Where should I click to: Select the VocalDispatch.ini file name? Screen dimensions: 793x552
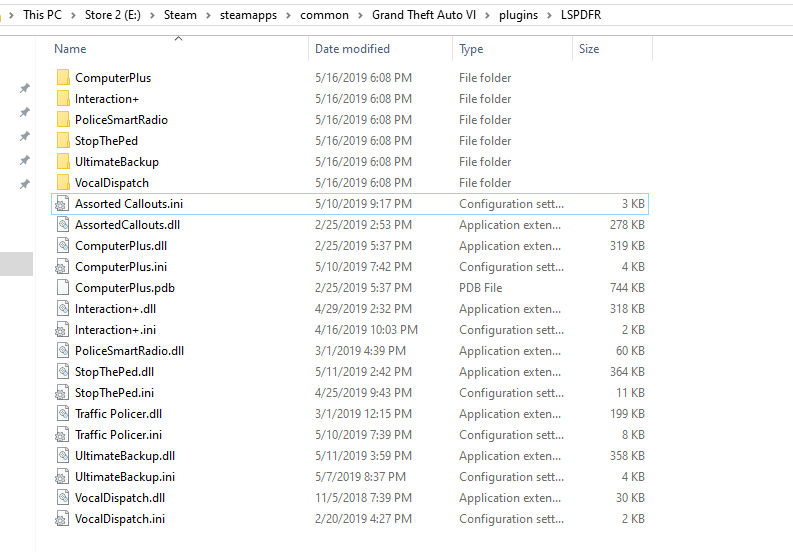120,519
